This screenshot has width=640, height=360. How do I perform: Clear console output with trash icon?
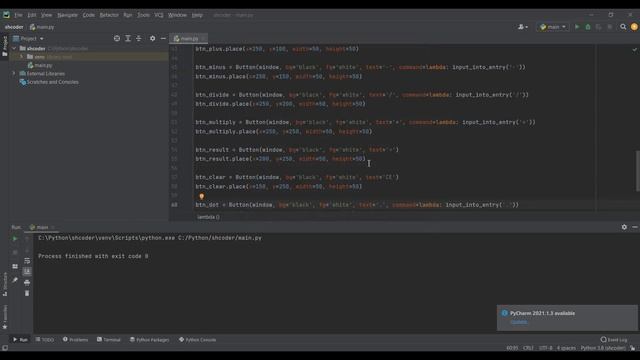pyautogui.click(x=27, y=293)
